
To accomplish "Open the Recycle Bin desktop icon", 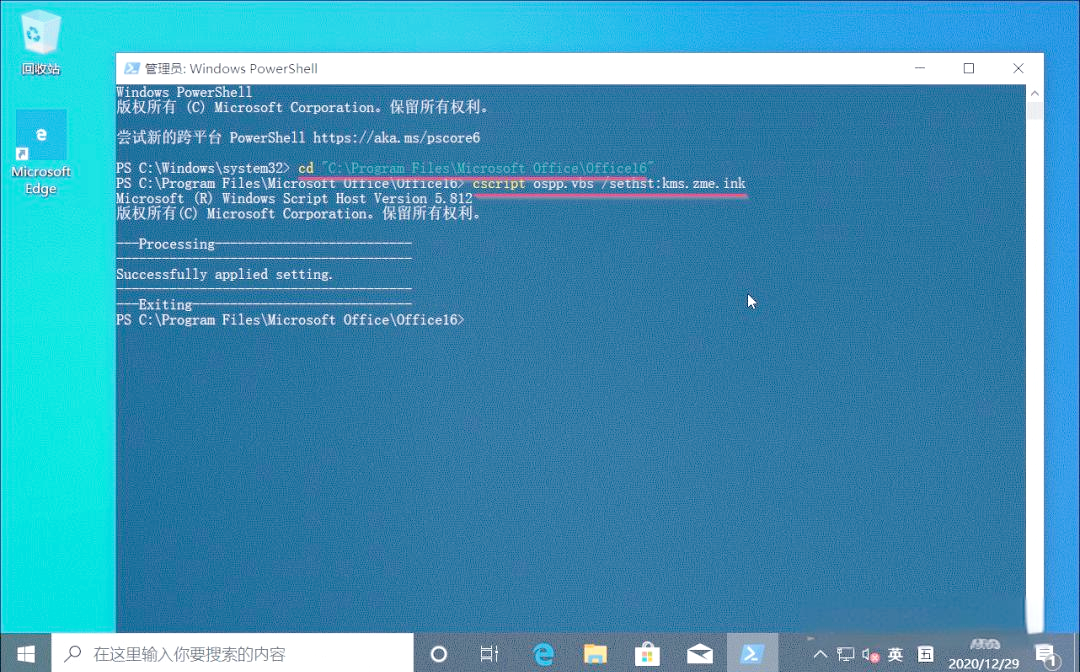I will (41, 43).
